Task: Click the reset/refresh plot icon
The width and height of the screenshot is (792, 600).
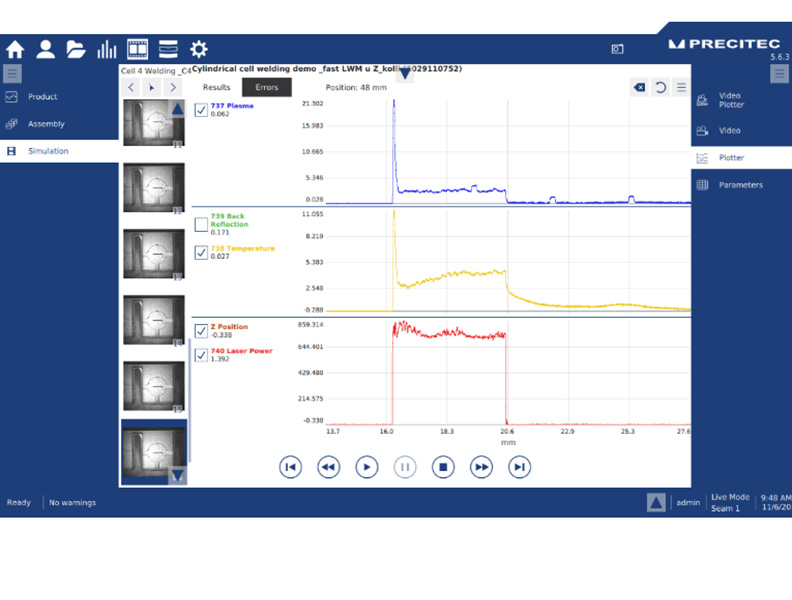Action: (660, 88)
